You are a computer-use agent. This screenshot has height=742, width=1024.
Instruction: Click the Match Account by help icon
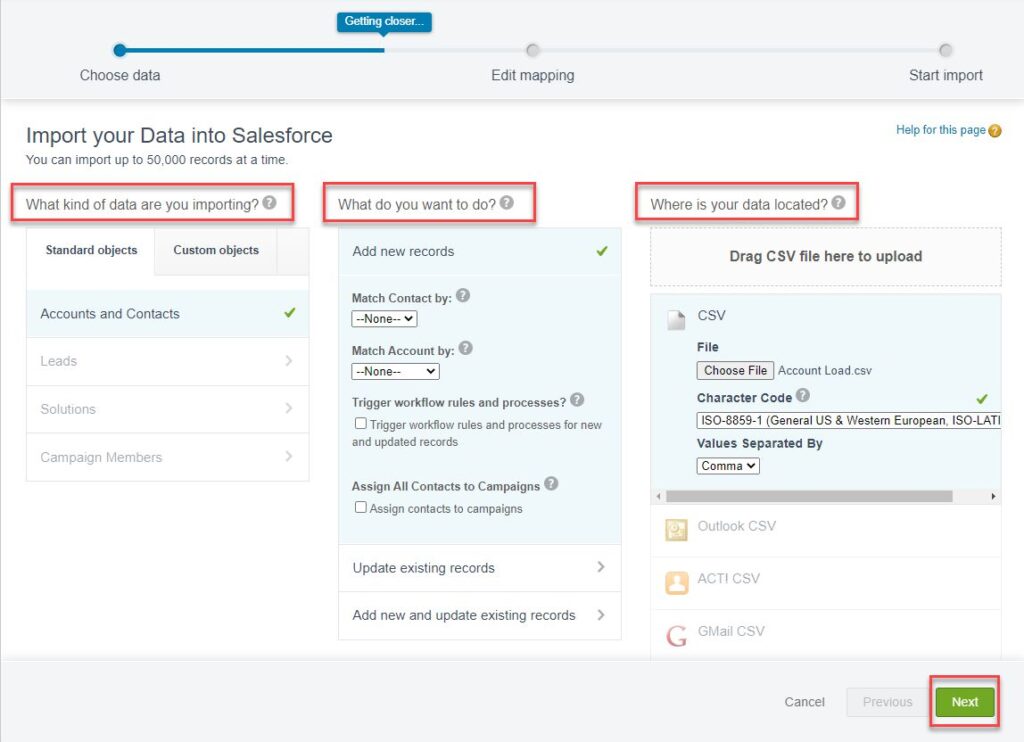(465, 348)
